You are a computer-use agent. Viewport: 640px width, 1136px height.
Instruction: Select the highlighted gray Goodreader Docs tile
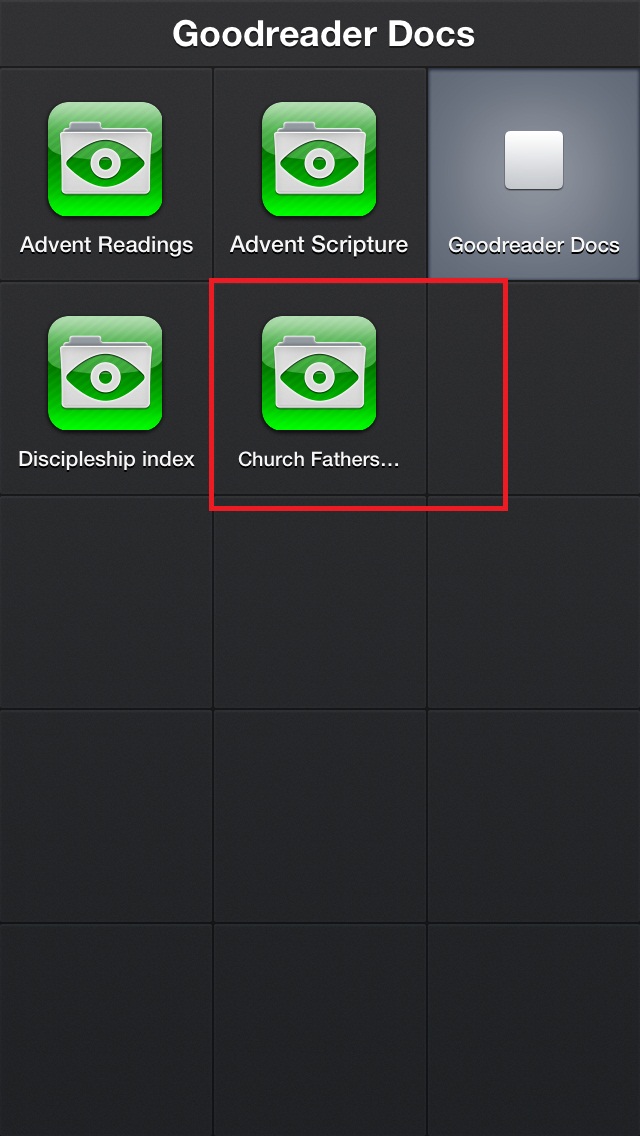coord(534,174)
